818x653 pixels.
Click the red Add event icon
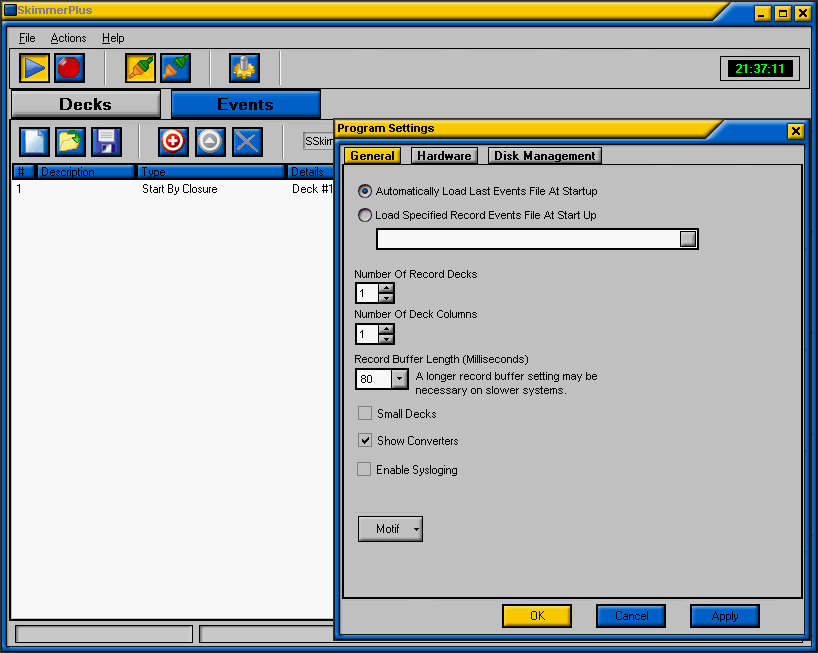[x=173, y=141]
